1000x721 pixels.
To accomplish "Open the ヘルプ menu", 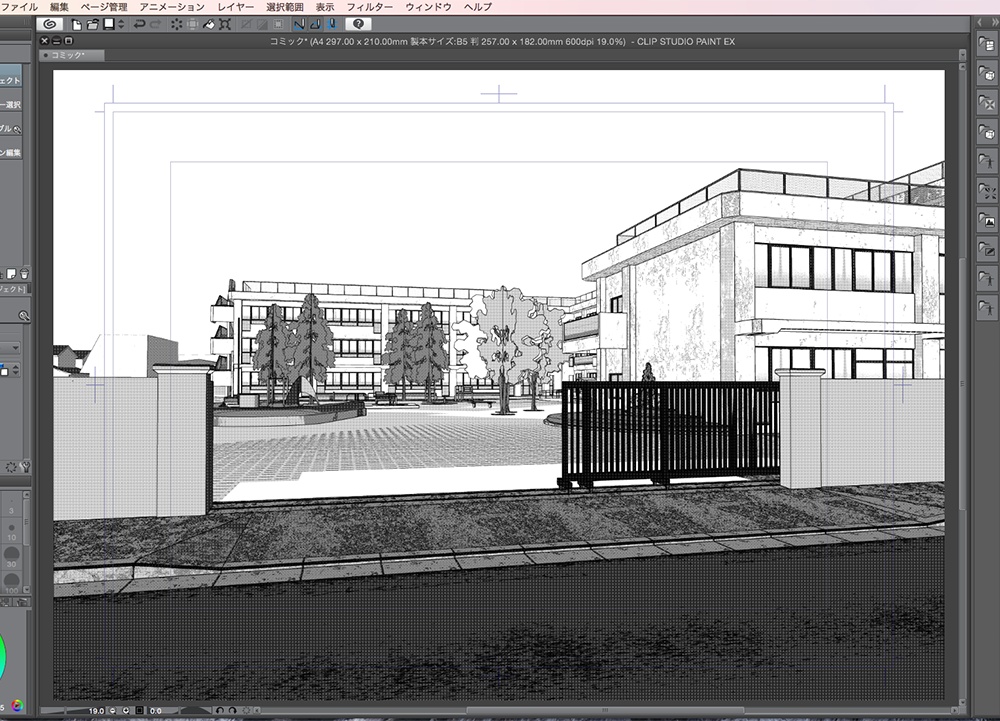I will 478,6.
